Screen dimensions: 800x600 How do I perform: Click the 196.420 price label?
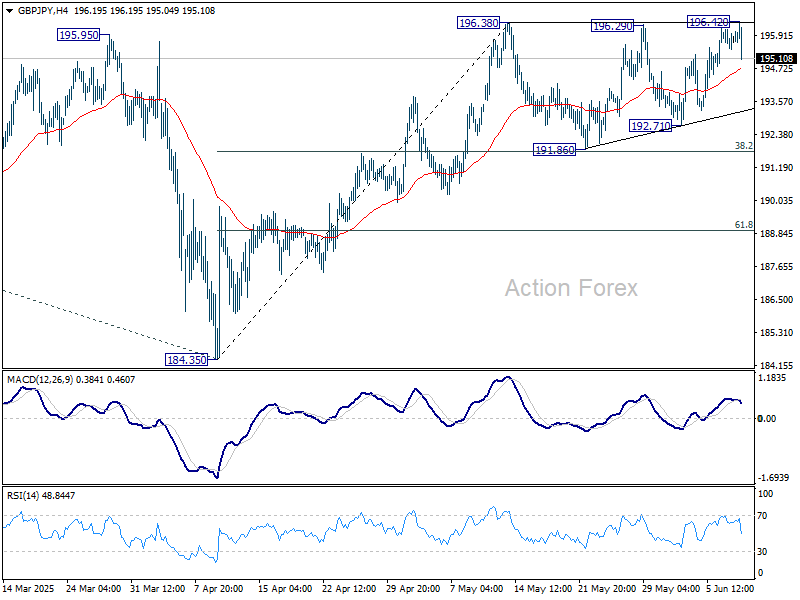709,22
